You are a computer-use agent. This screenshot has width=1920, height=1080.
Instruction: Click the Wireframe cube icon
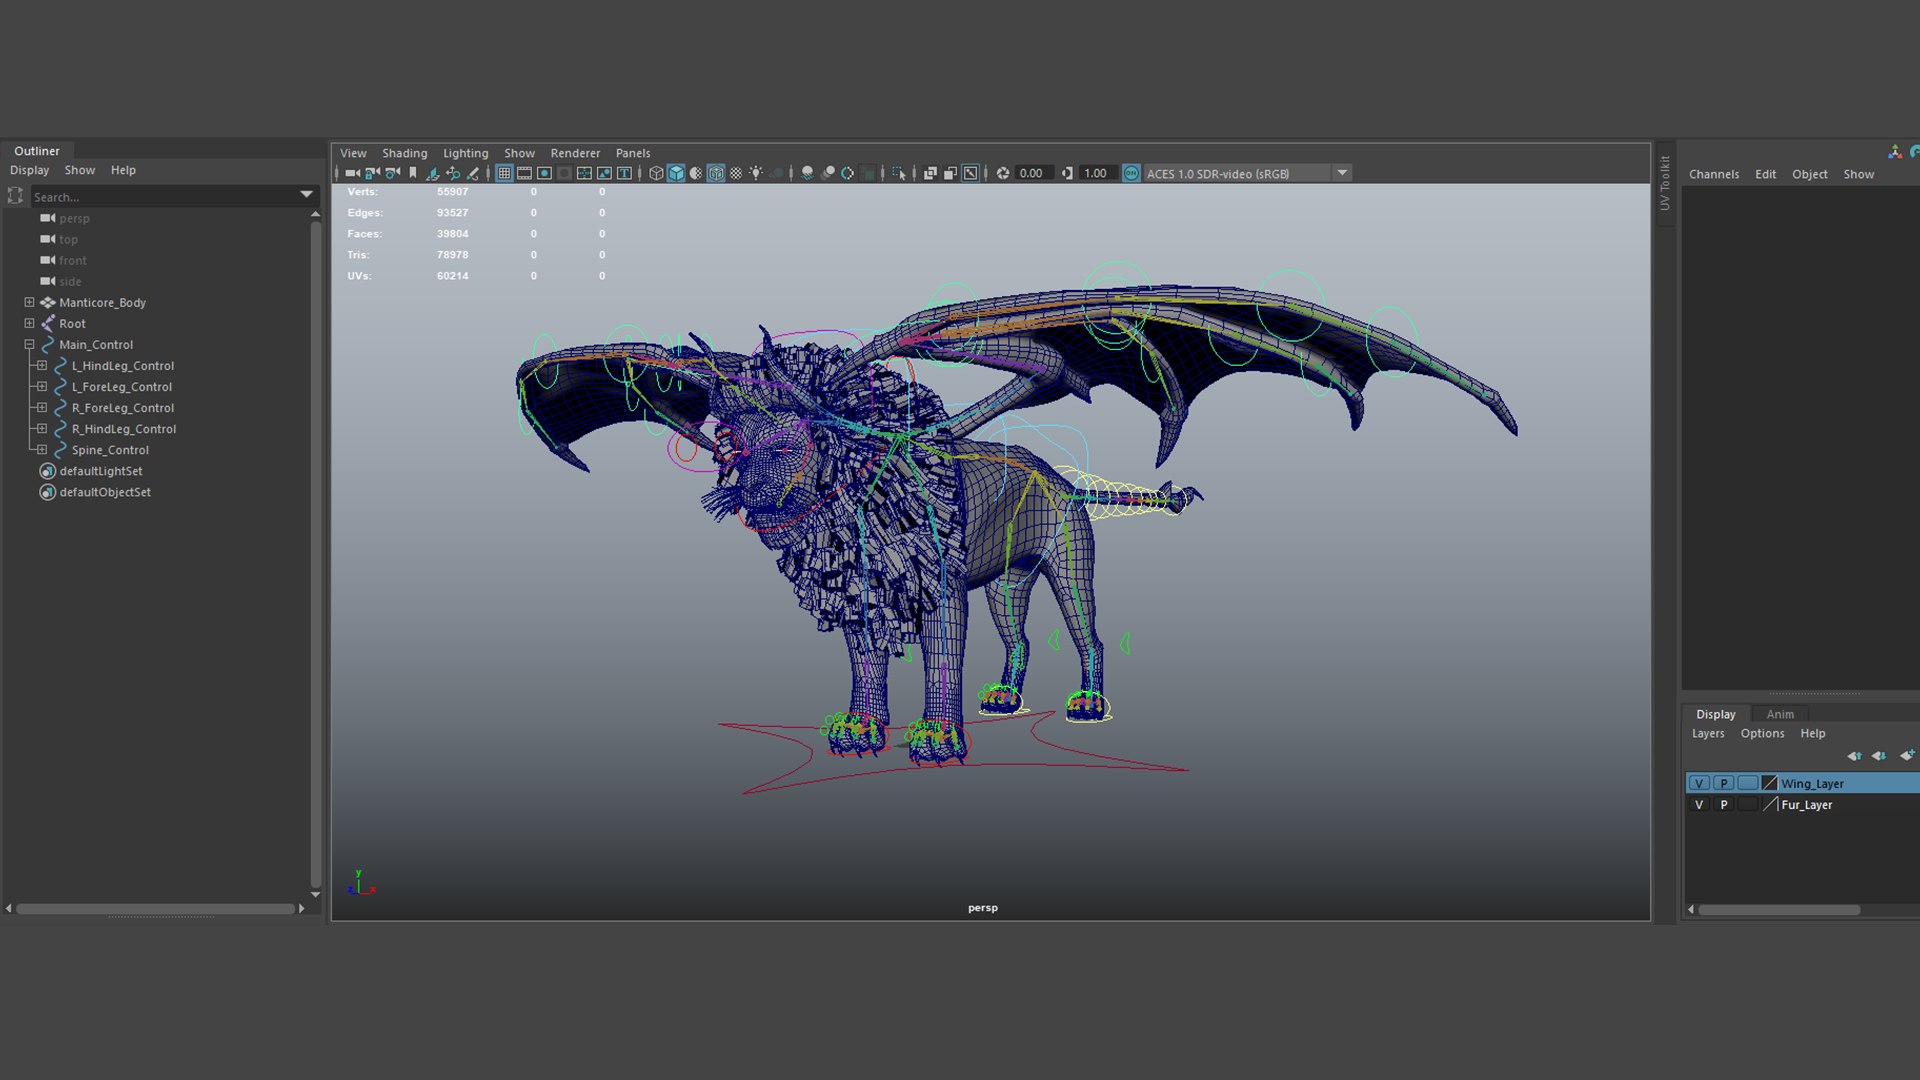[x=656, y=173]
